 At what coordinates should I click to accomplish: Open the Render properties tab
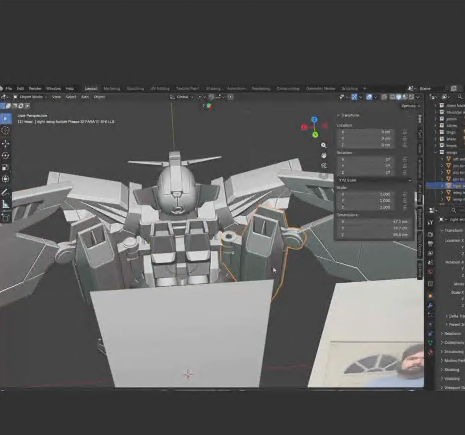[430, 234]
